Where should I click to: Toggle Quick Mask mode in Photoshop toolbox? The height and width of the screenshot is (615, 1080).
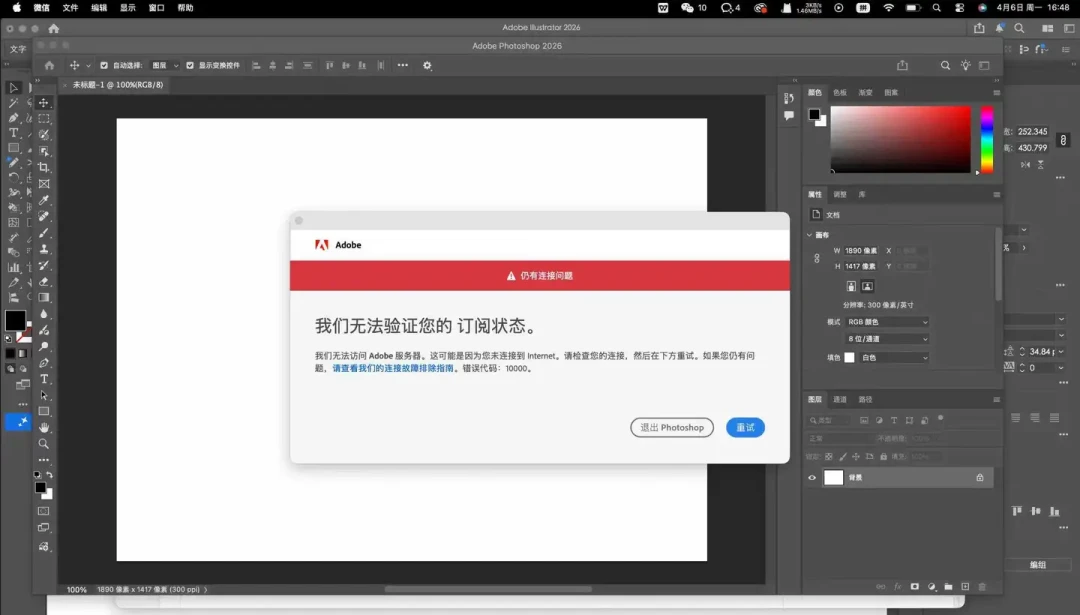(x=43, y=511)
